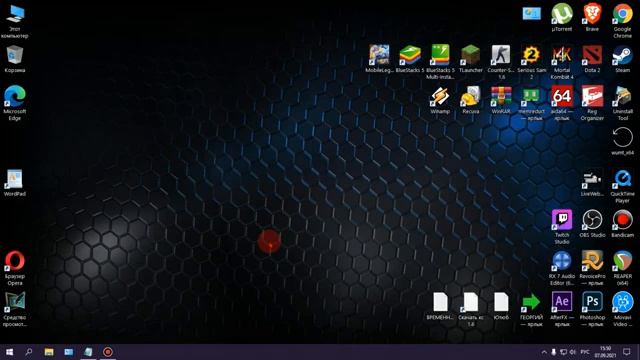The image size is (640, 360).
Task: Select the wumt_x64 icon
Action: pos(622,142)
